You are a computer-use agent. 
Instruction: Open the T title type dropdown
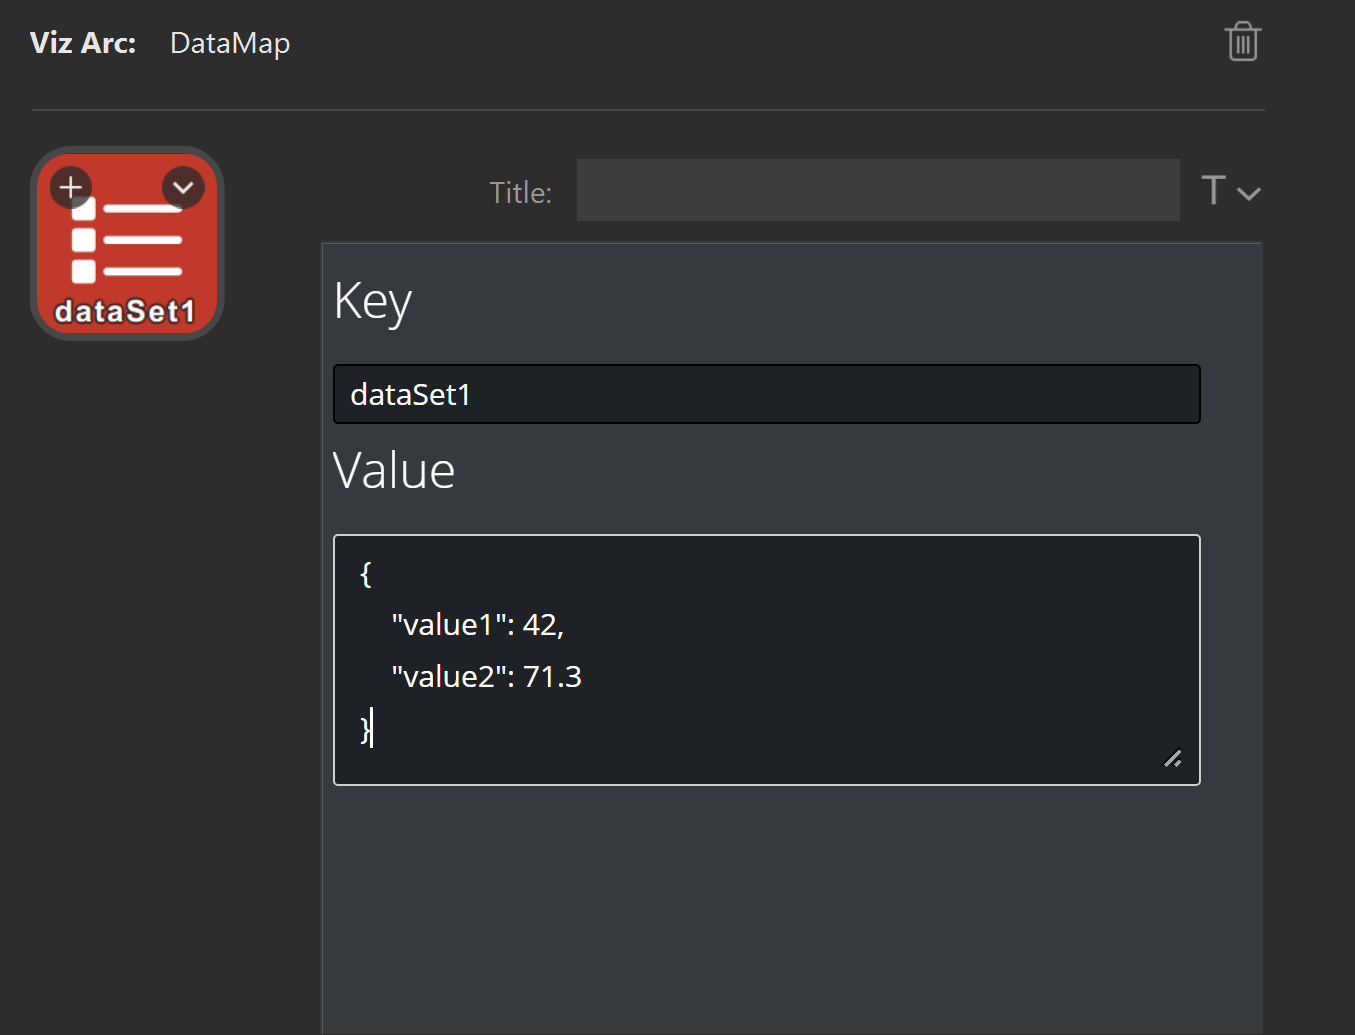click(x=1231, y=190)
